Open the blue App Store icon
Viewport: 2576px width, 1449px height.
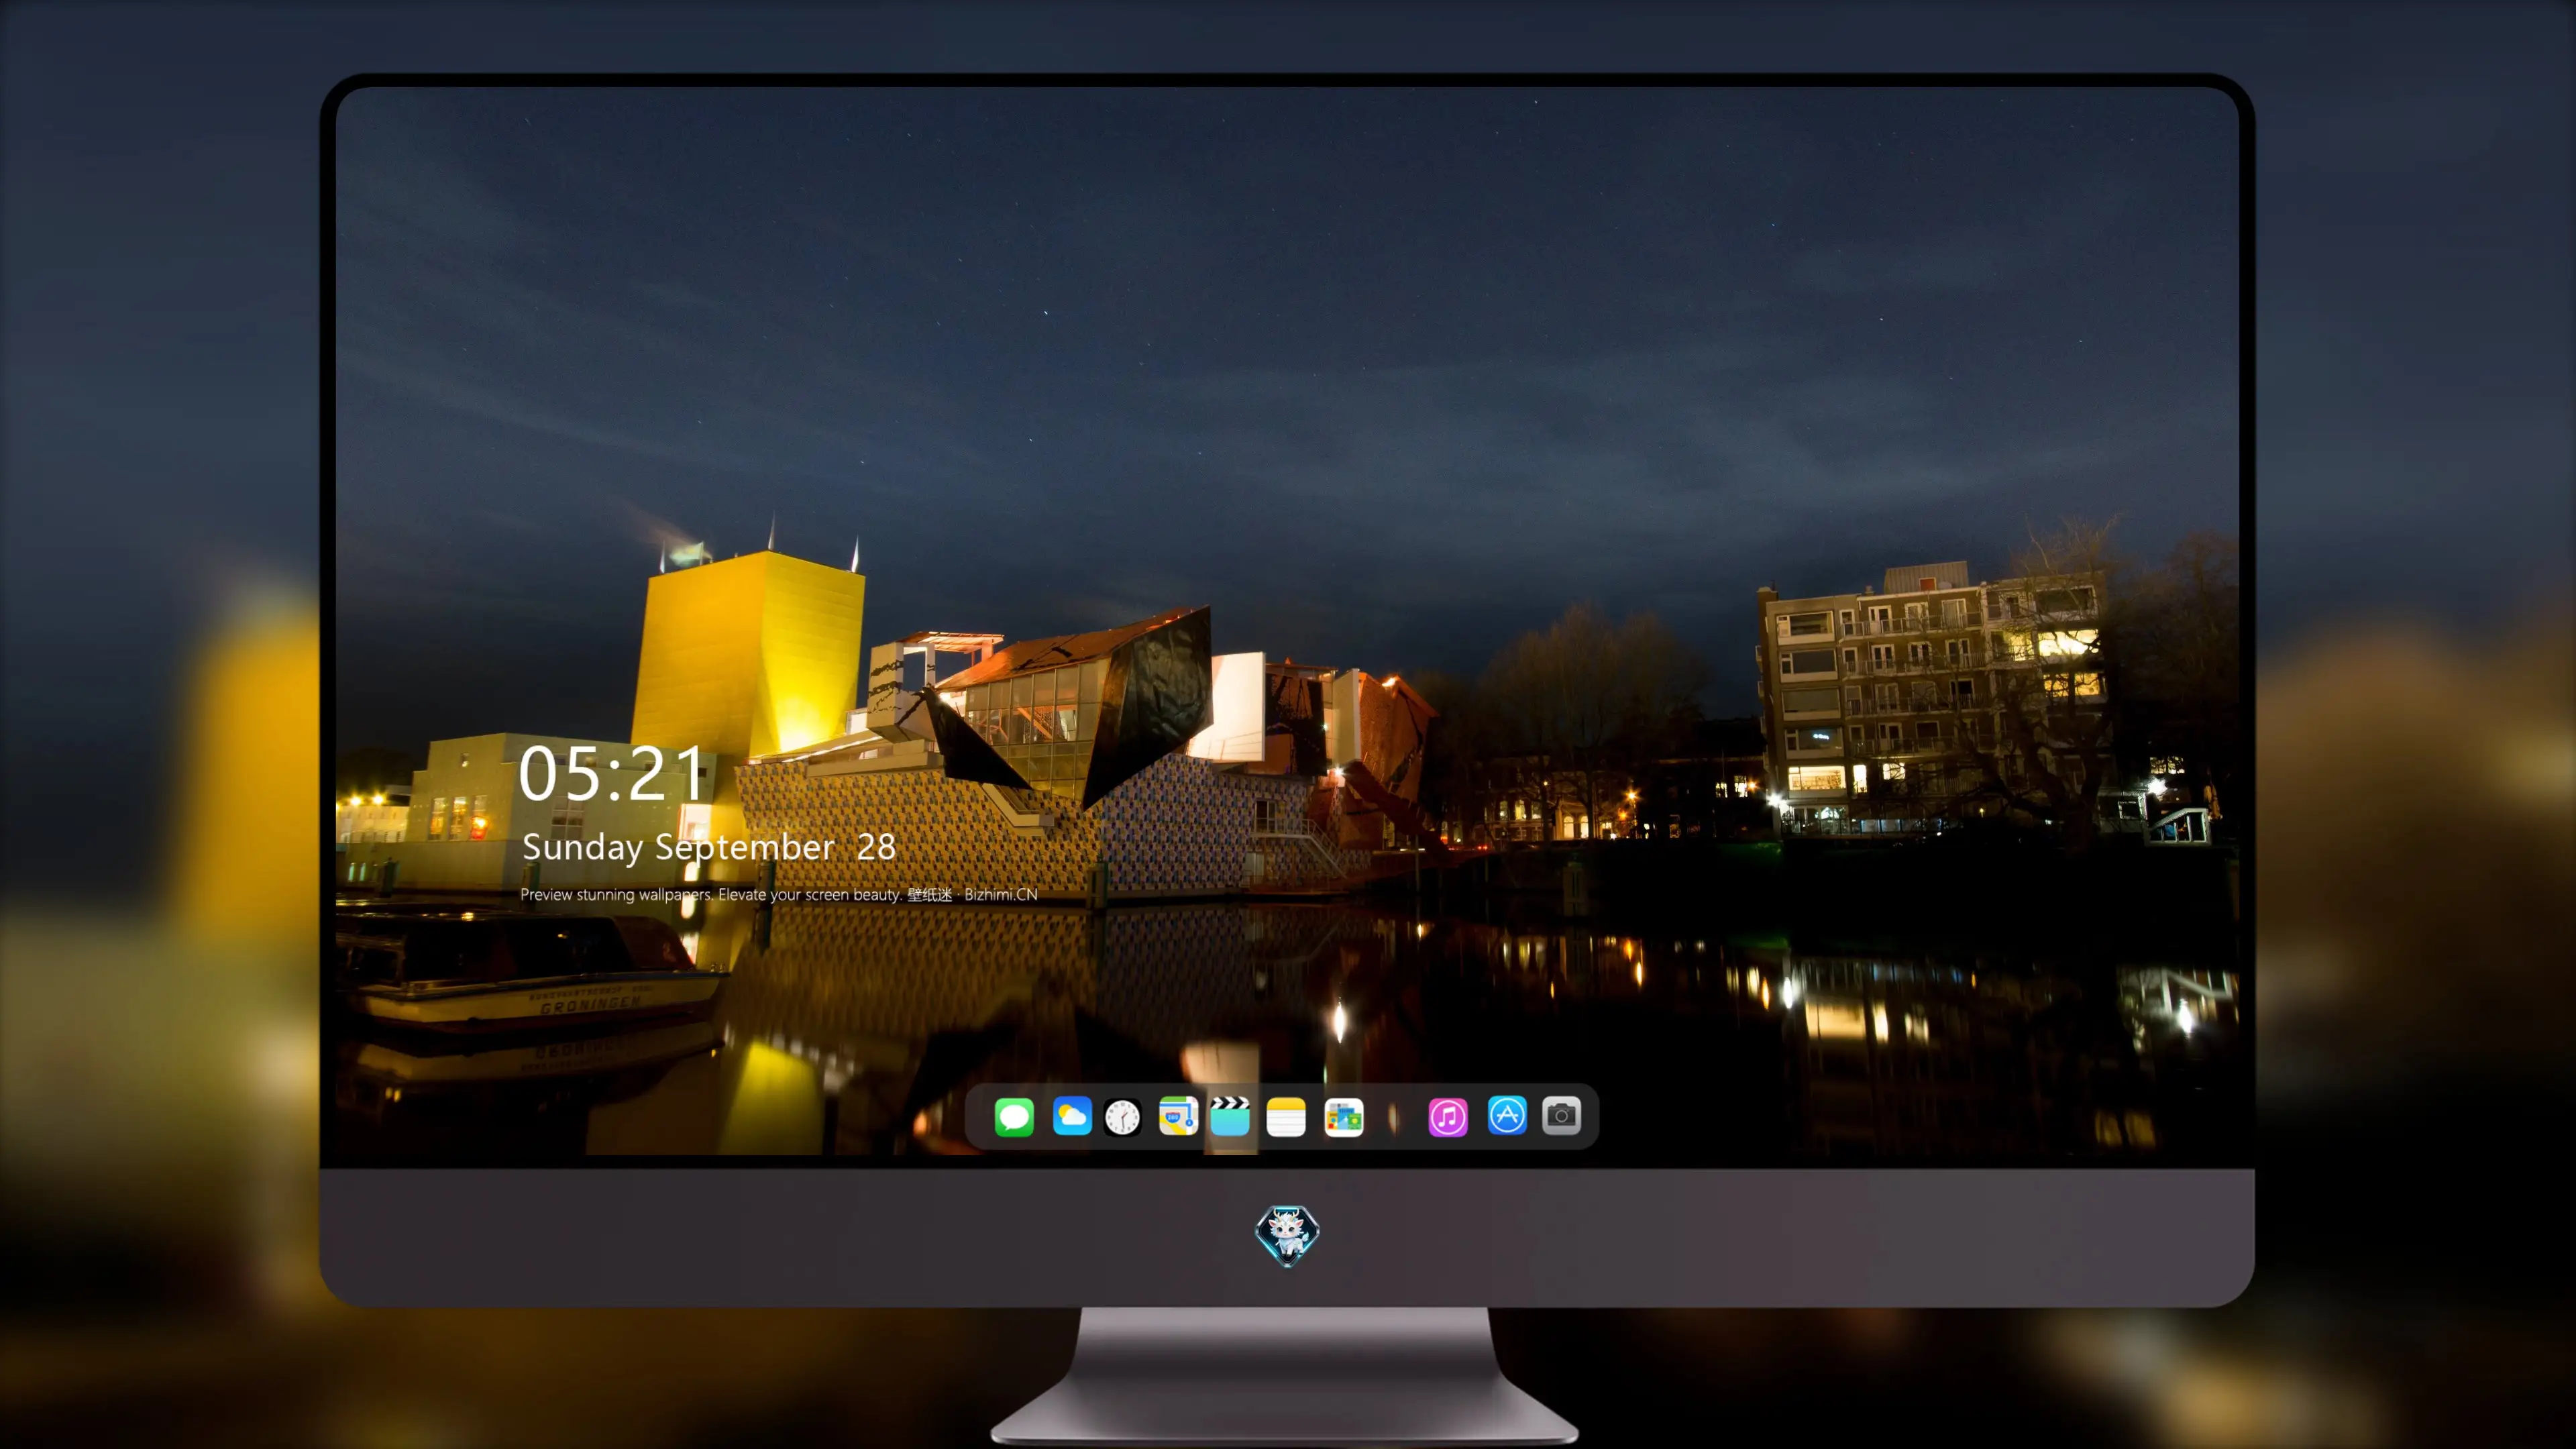1507,1116
